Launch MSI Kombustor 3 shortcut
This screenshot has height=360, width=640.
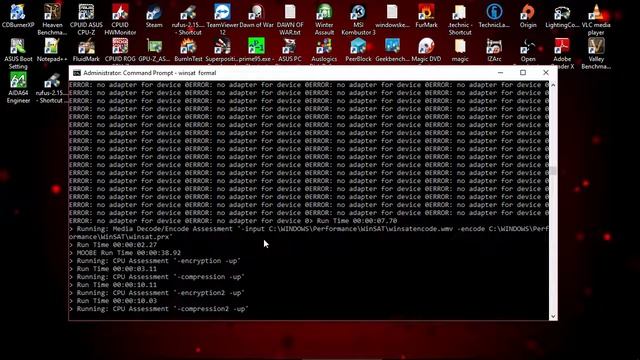[x=358, y=19]
